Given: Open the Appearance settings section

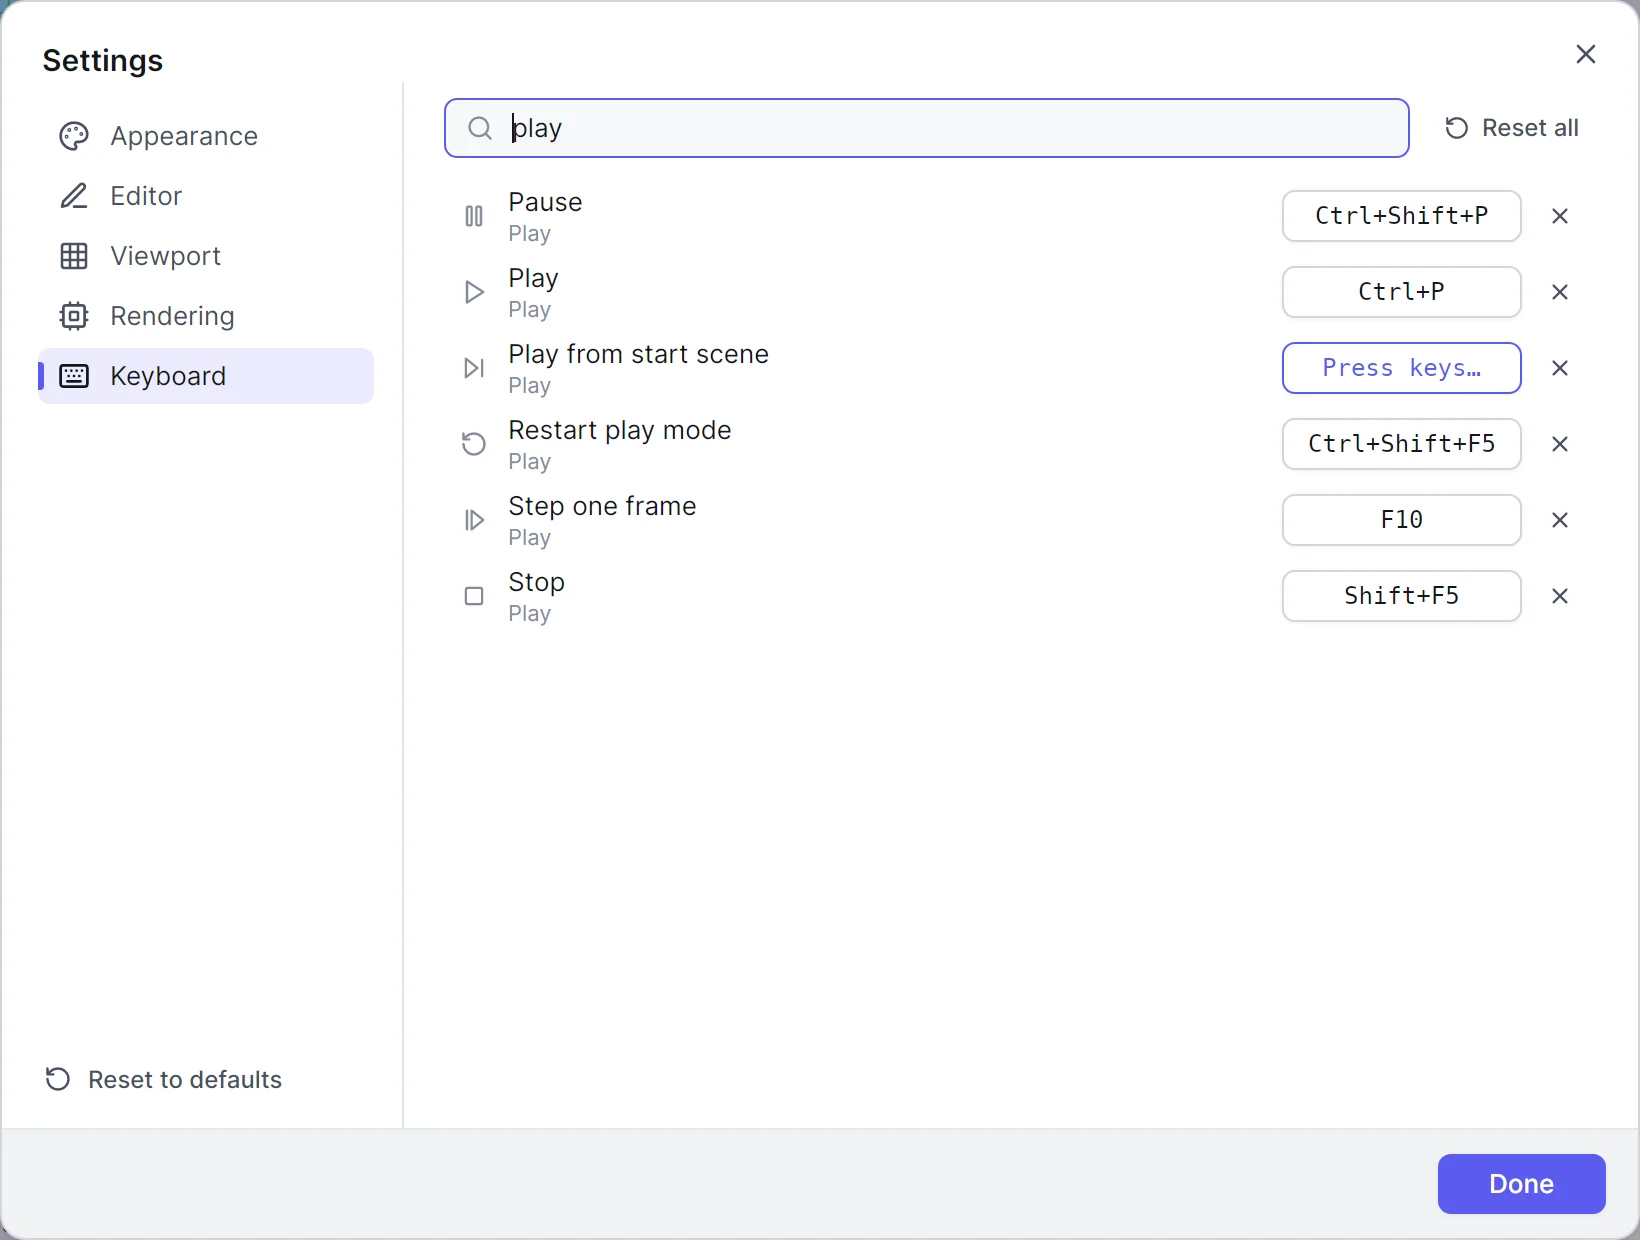Looking at the screenshot, I should point(206,136).
